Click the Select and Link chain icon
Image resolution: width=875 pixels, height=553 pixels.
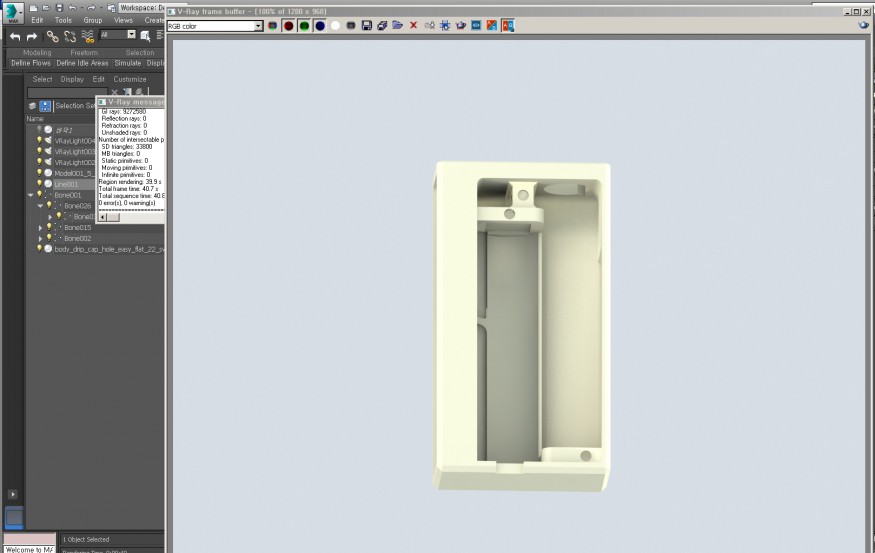coord(53,36)
